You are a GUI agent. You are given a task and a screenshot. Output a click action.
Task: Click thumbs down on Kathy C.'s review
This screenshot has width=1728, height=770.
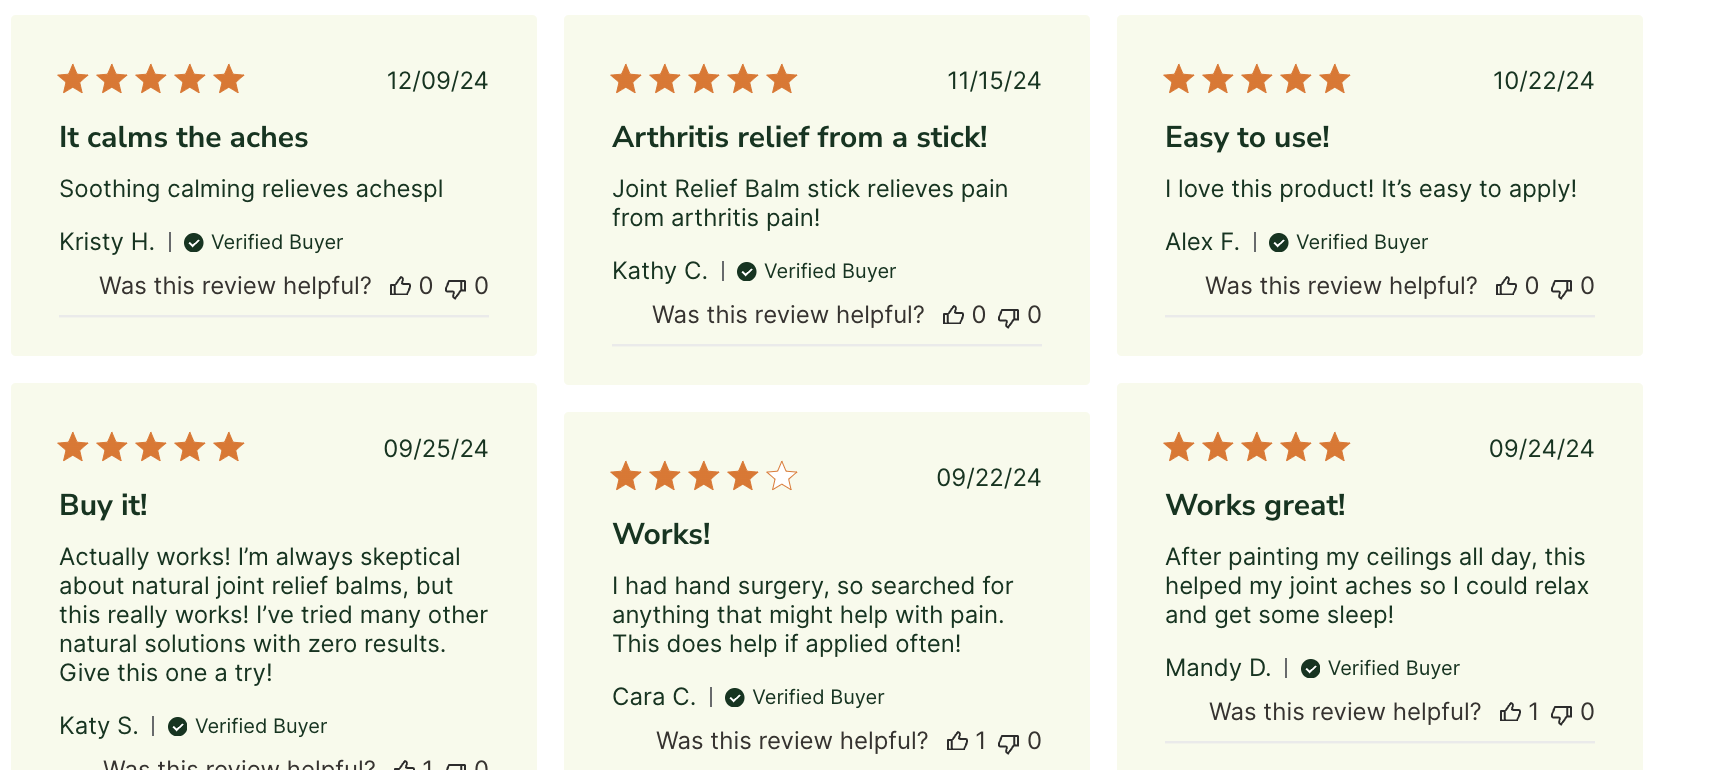[1008, 317]
